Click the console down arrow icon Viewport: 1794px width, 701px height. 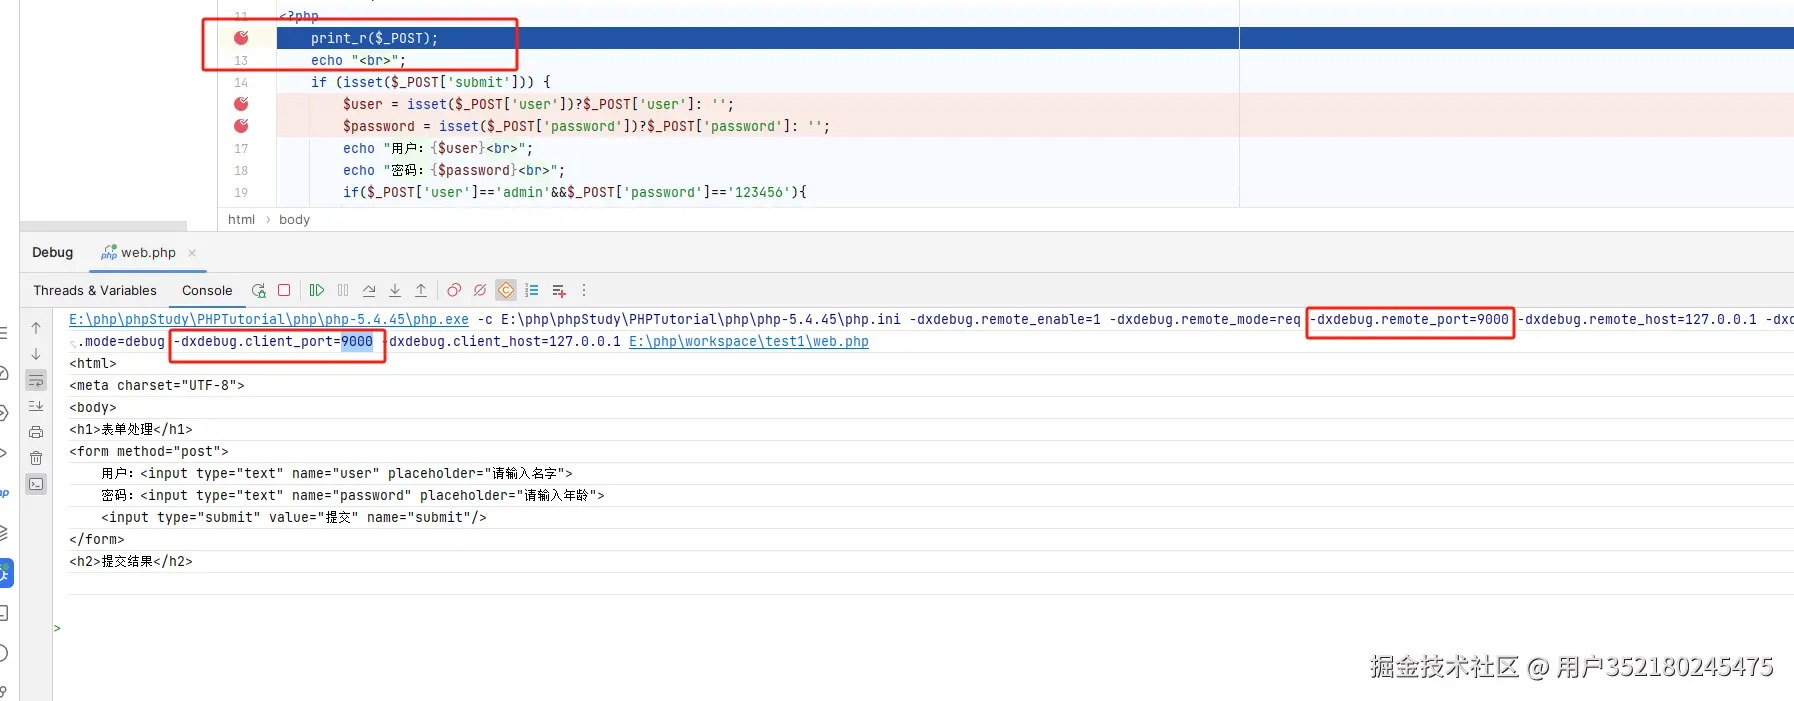click(x=36, y=354)
